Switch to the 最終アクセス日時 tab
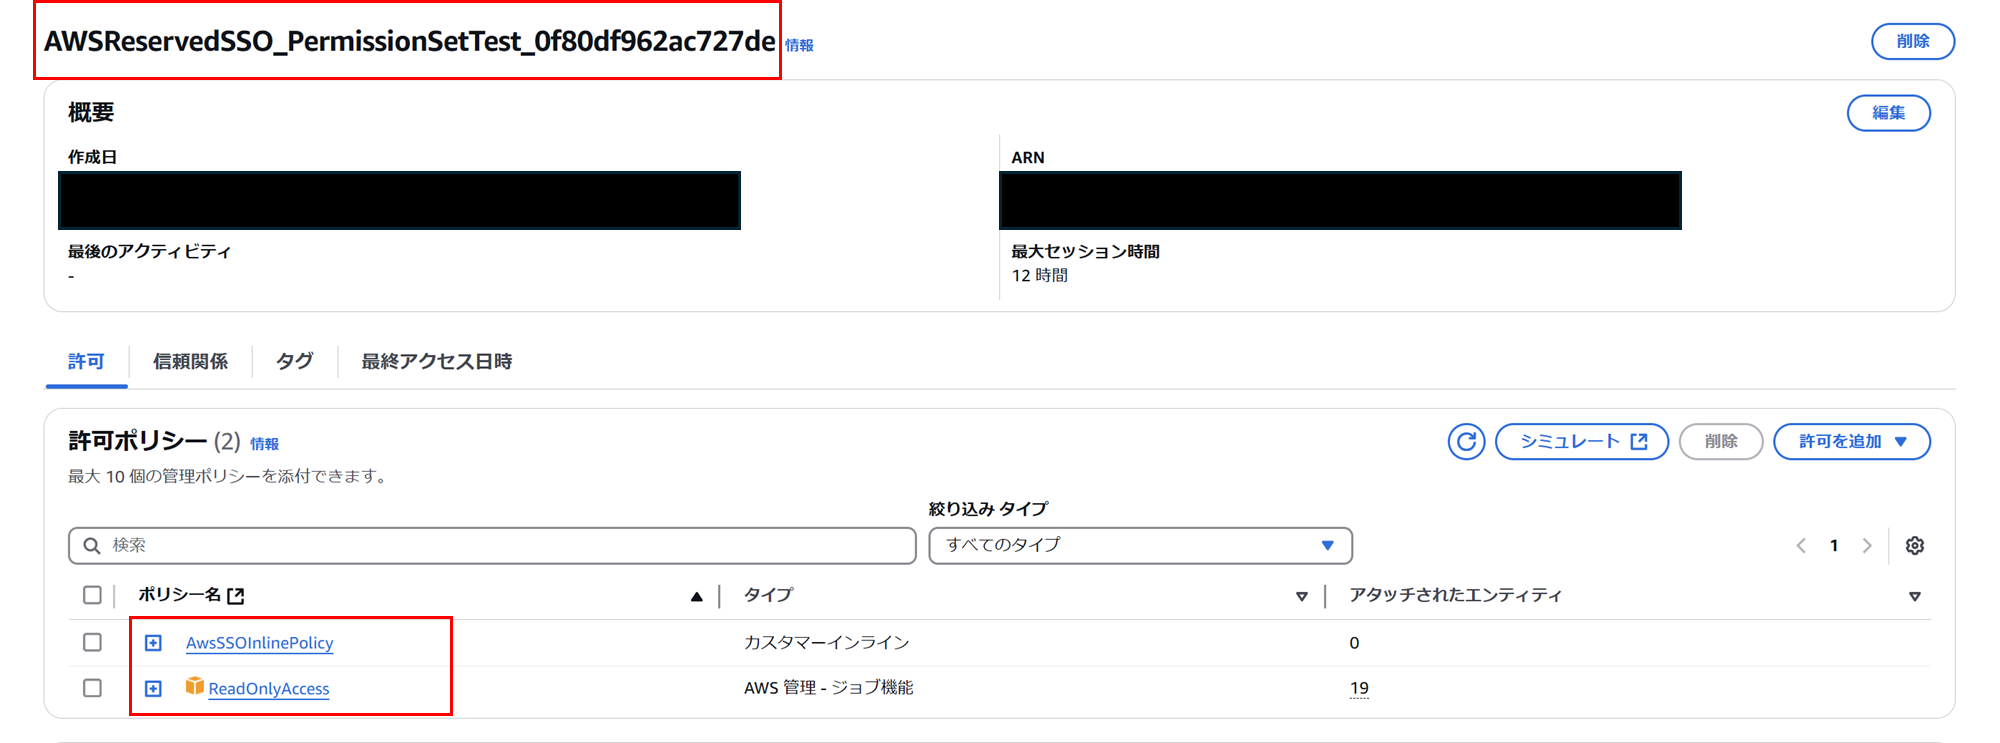Screen dimensions: 2000x743 [436, 361]
